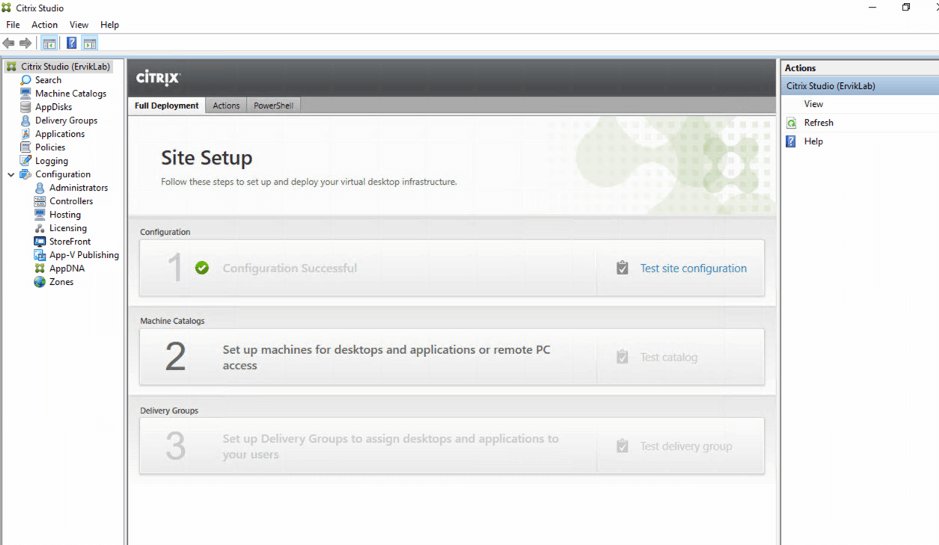Viewport: 939px width, 545px height.
Task: Open View in the Actions pane
Action: (x=813, y=104)
